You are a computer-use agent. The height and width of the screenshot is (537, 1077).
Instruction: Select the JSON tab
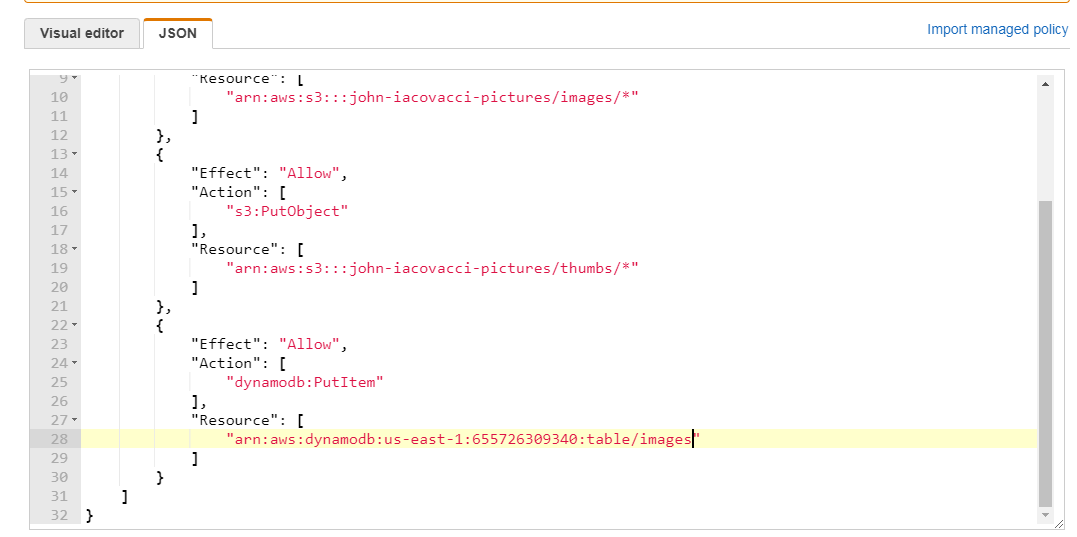tap(178, 33)
